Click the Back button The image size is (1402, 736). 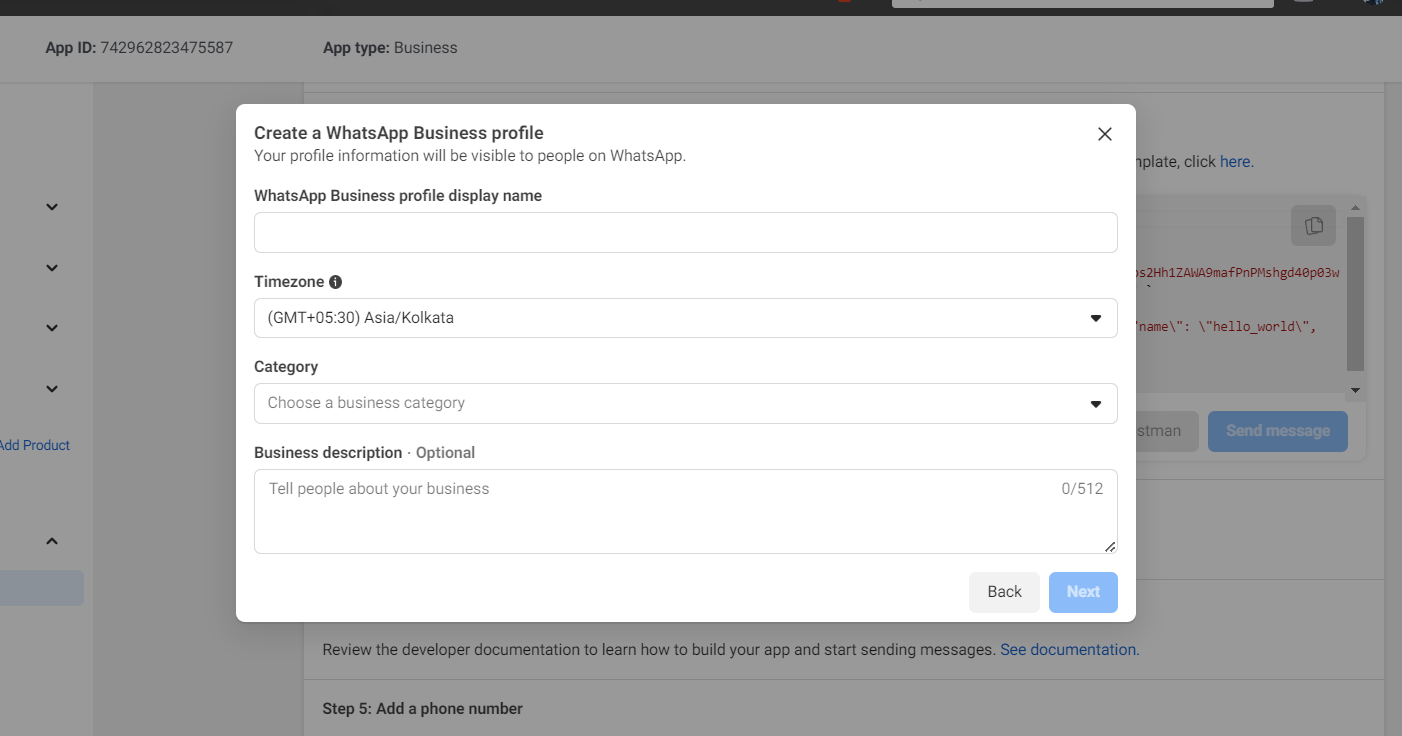click(1004, 592)
